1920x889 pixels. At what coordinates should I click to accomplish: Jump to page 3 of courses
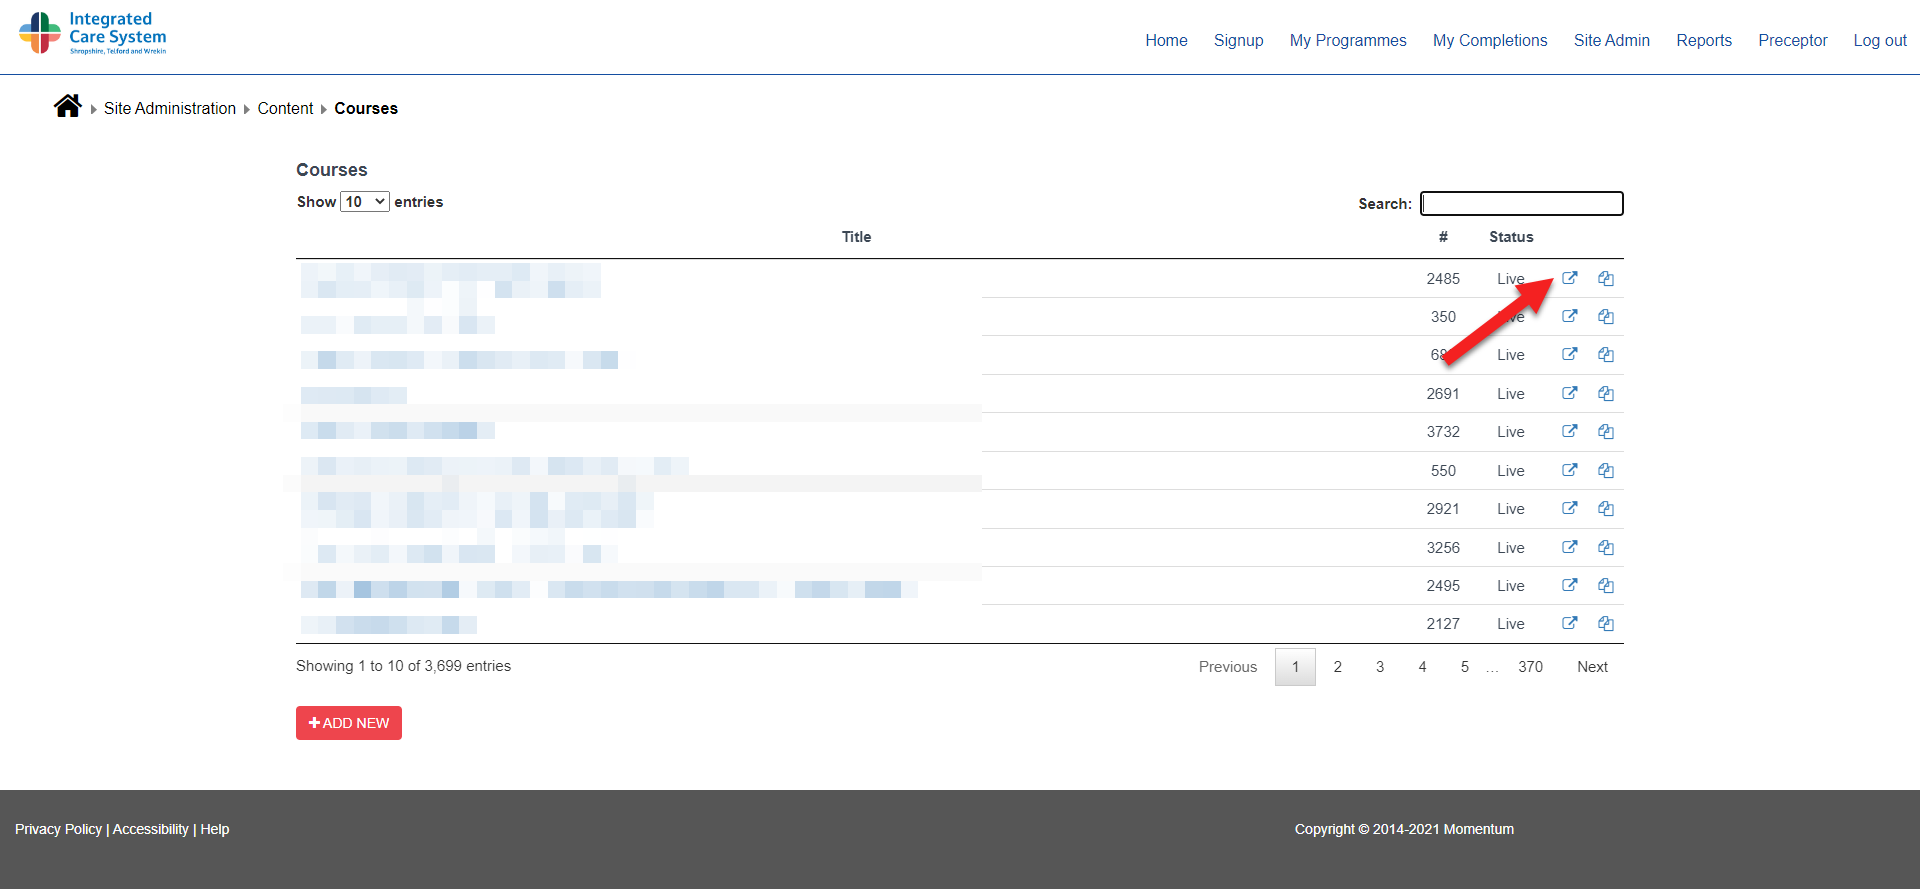(1380, 667)
